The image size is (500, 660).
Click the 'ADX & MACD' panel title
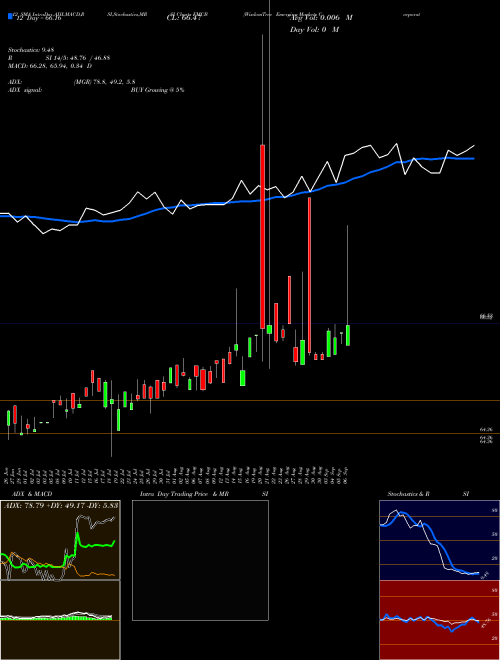[x=32, y=494]
